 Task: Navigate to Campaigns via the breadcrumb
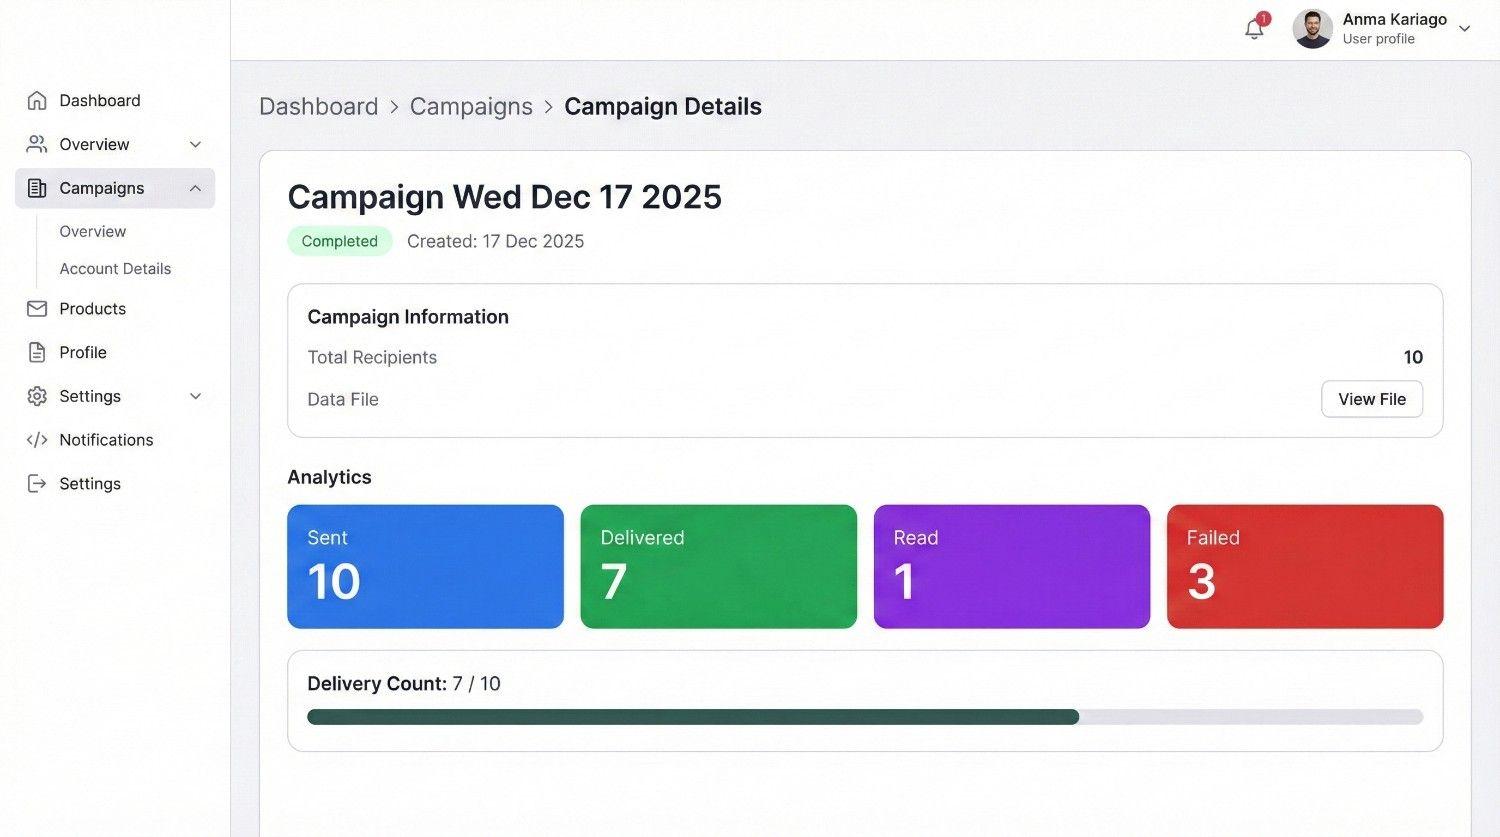[x=471, y=106]
